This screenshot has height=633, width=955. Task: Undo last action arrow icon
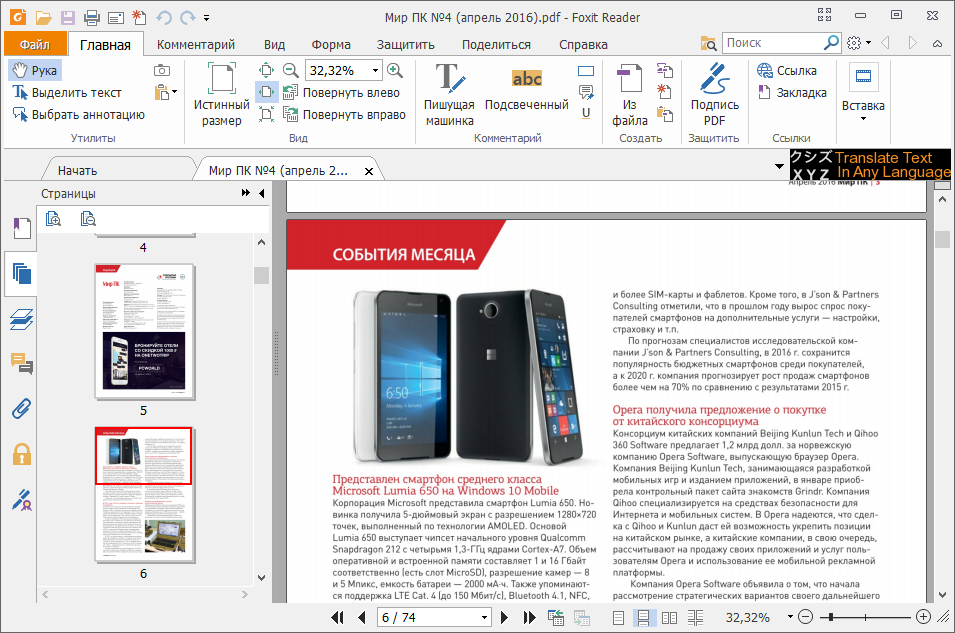point(164,17)
